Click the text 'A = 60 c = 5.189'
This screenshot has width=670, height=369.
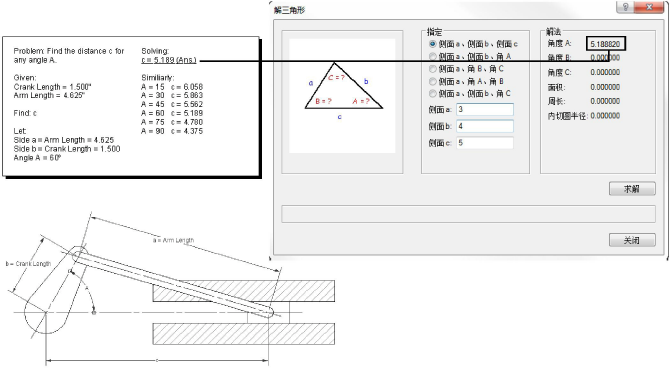pyautogui.click(x=172, y=113)
